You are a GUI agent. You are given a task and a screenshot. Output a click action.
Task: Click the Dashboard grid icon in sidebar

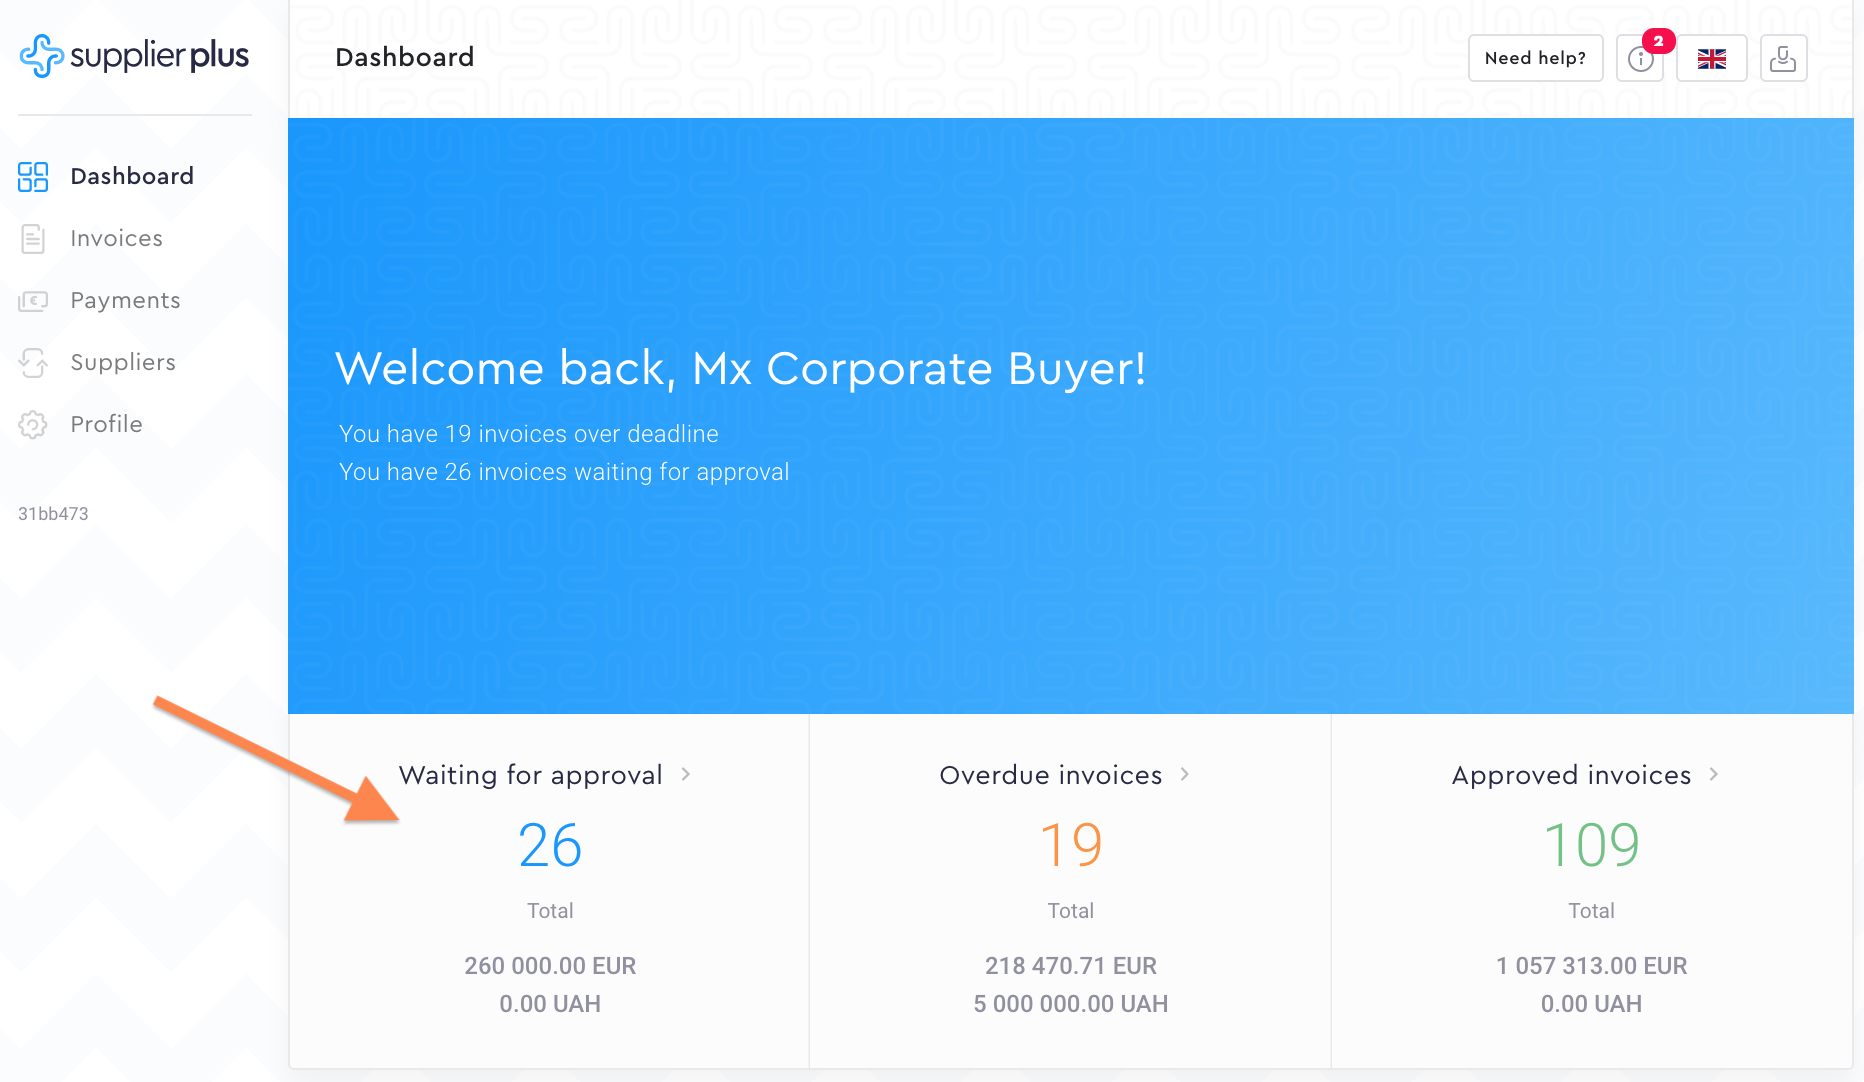[33, 177]
